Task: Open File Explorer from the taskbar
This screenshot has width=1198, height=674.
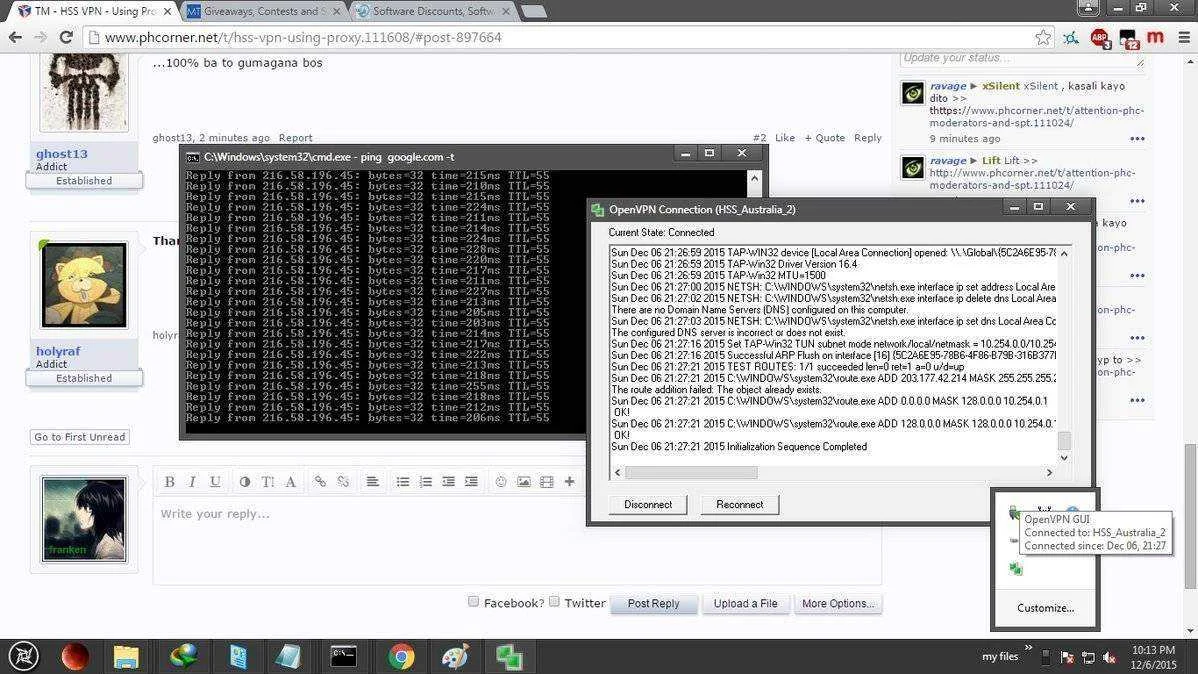Action: pos(127,657)
